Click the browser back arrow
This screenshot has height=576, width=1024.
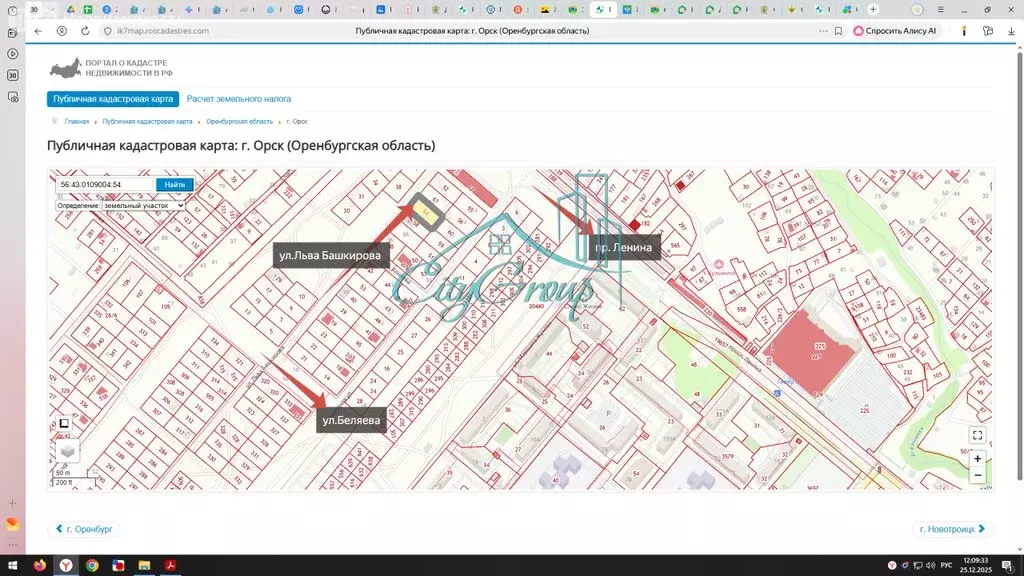[38, 31]
